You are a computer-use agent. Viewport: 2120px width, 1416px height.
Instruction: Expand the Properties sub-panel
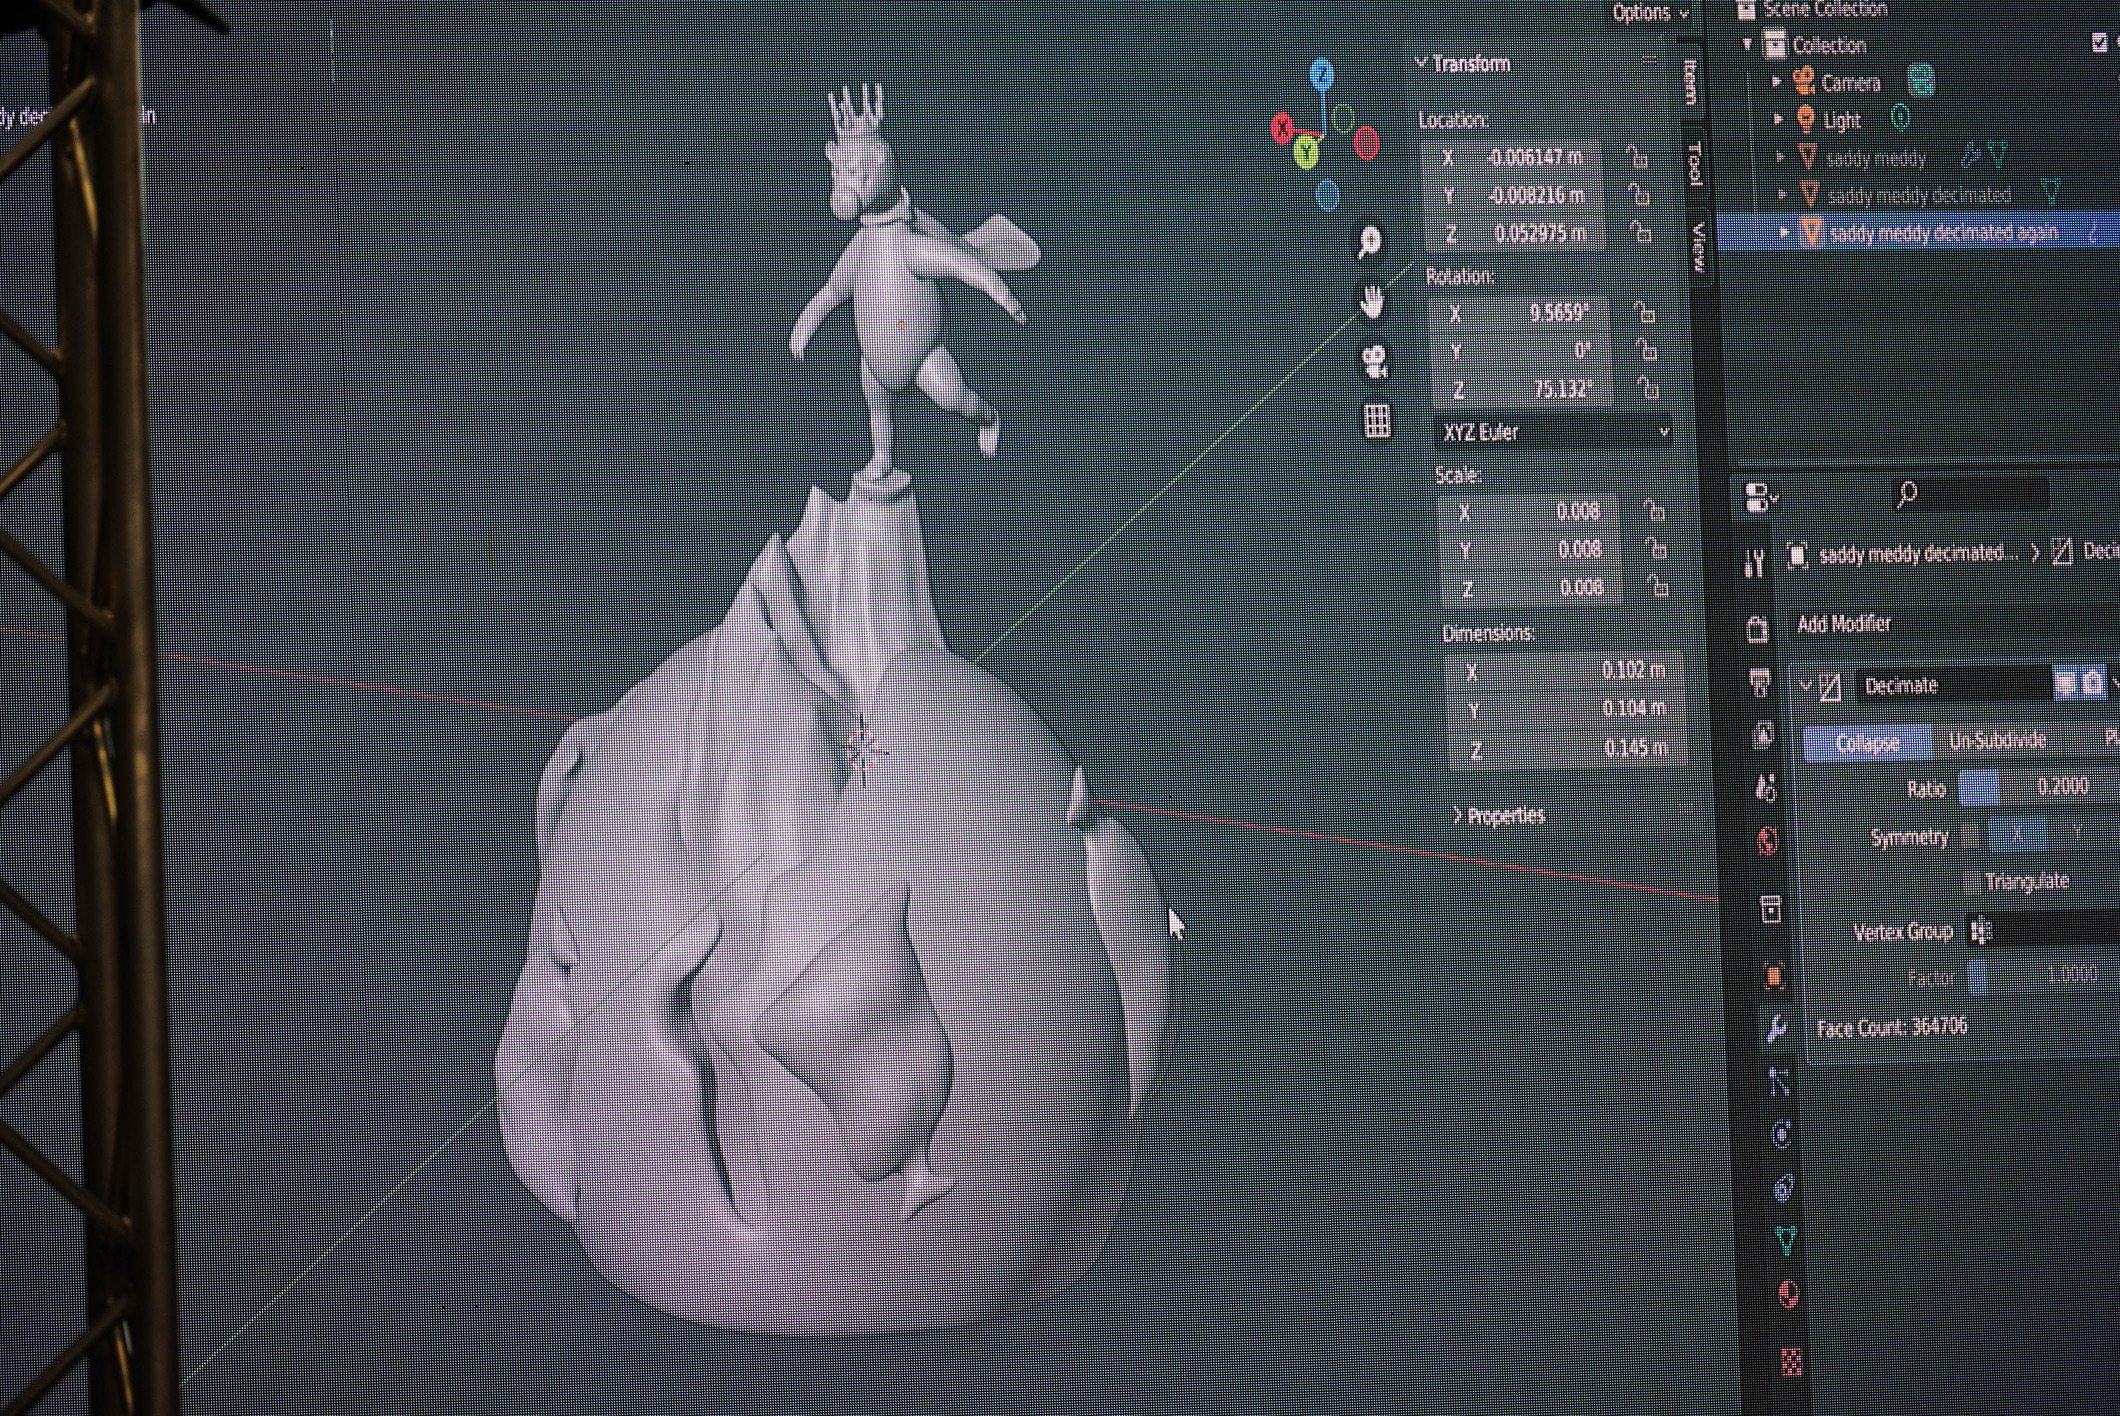coord(1498,816)
